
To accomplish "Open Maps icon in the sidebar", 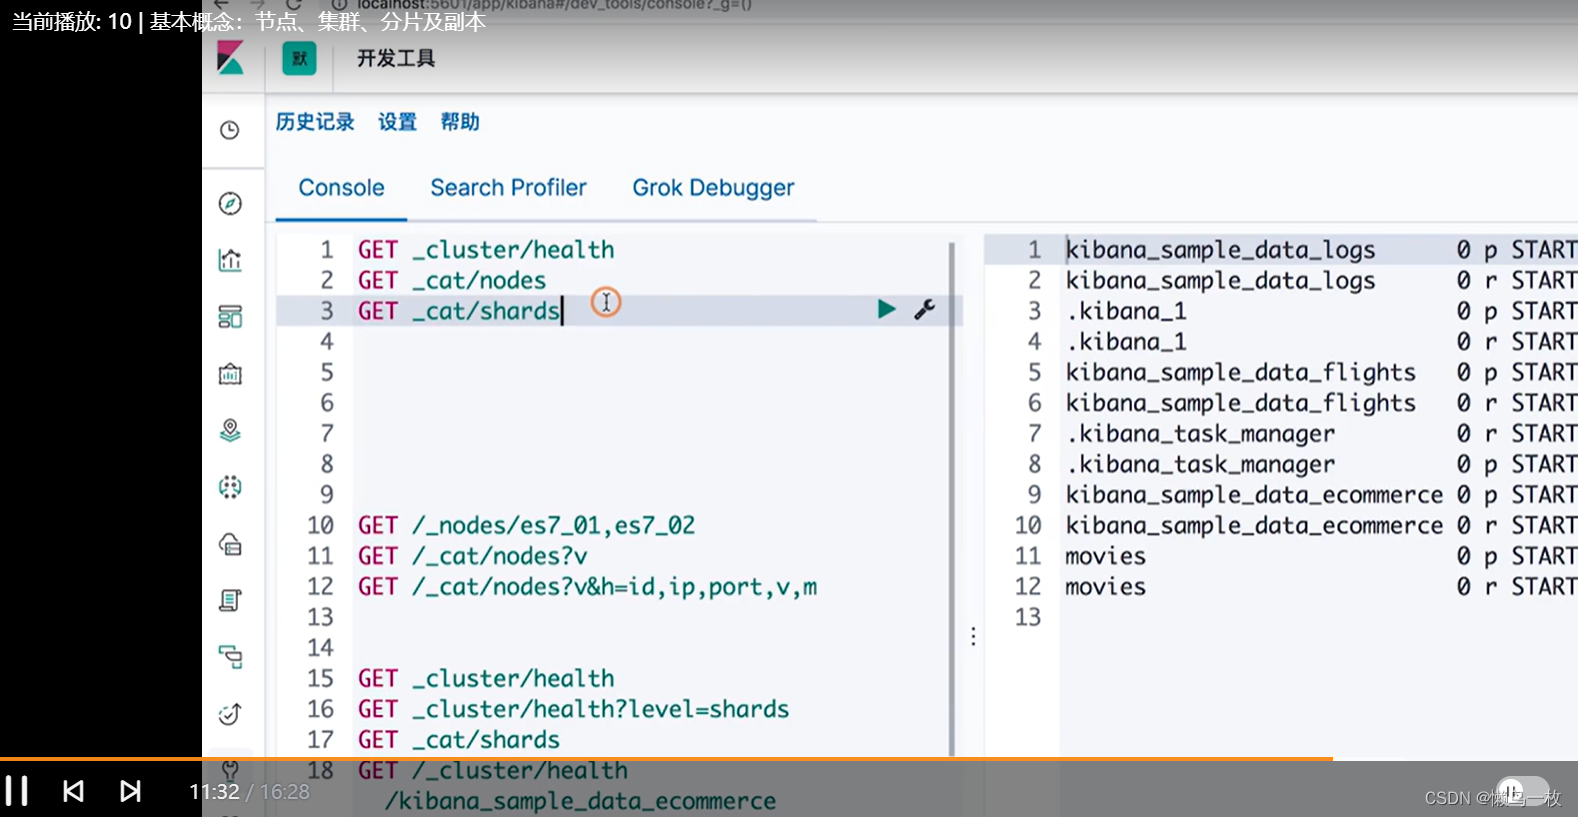I will (x=230, y=430).
